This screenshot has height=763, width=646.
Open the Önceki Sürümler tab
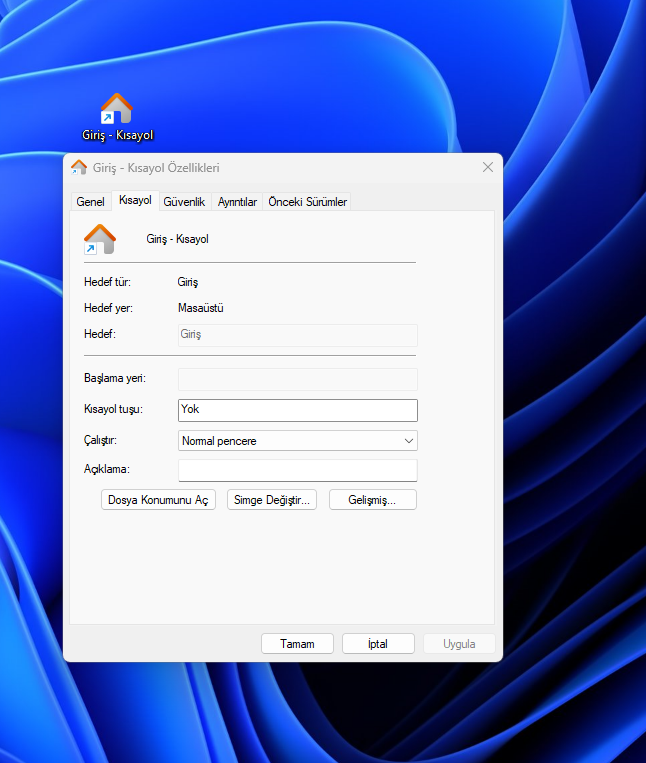click(x=307, y=201)
